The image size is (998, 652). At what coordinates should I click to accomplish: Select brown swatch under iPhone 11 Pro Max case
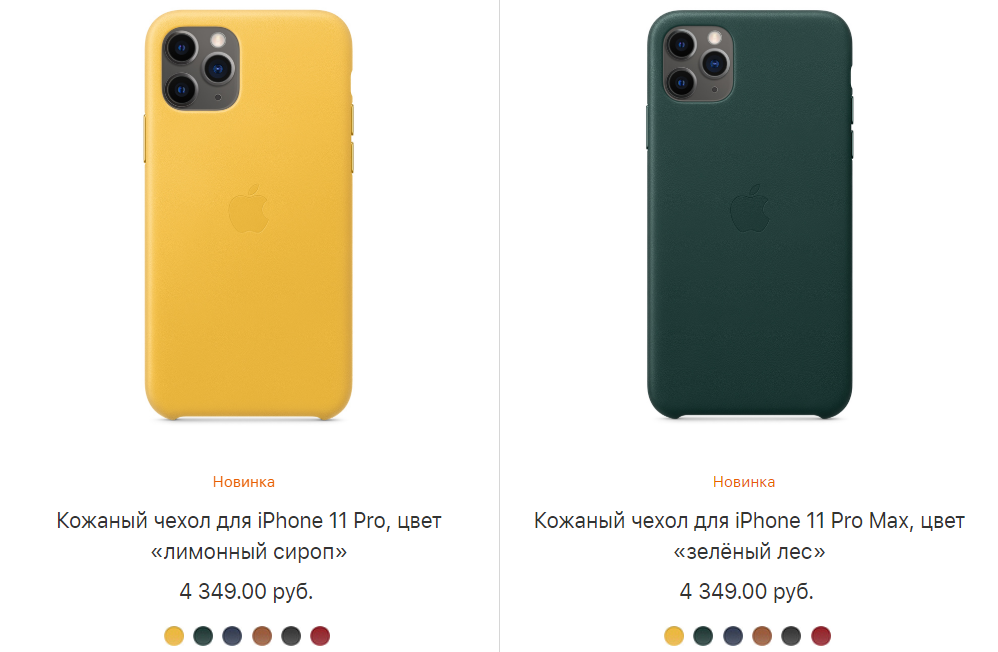[762, 635]
